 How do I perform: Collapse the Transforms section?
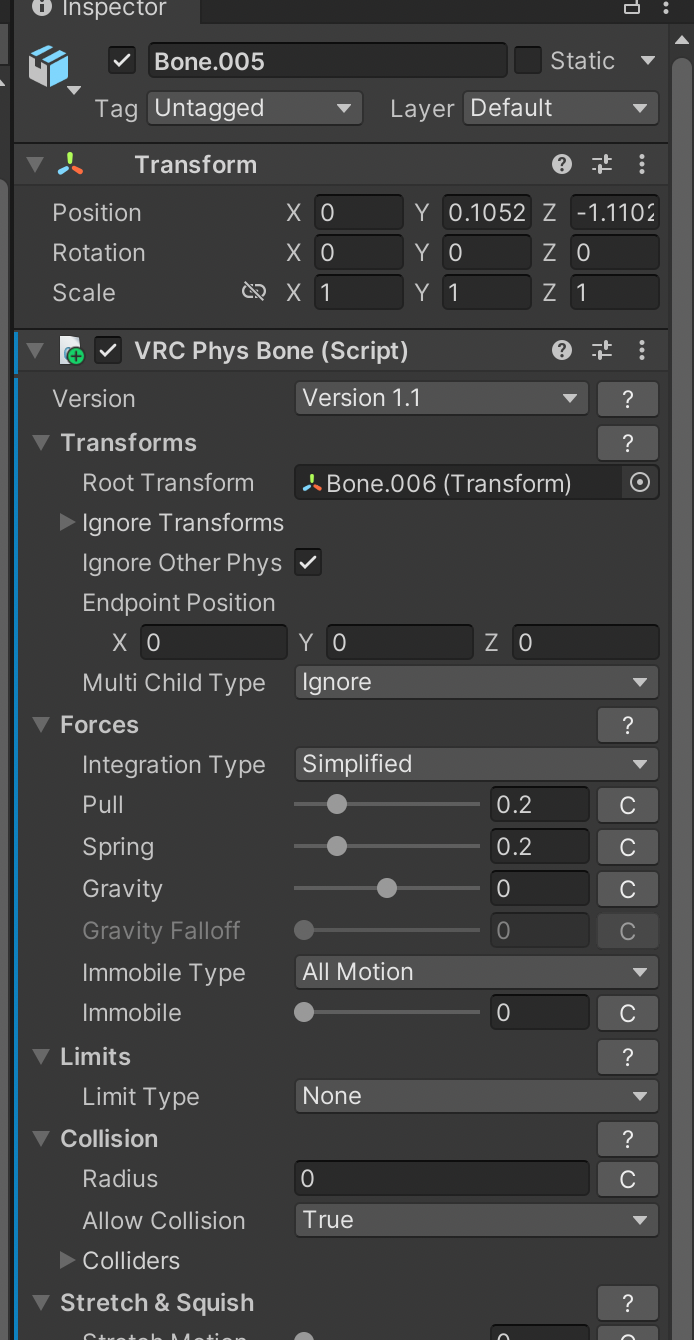[x=42, y=443]
